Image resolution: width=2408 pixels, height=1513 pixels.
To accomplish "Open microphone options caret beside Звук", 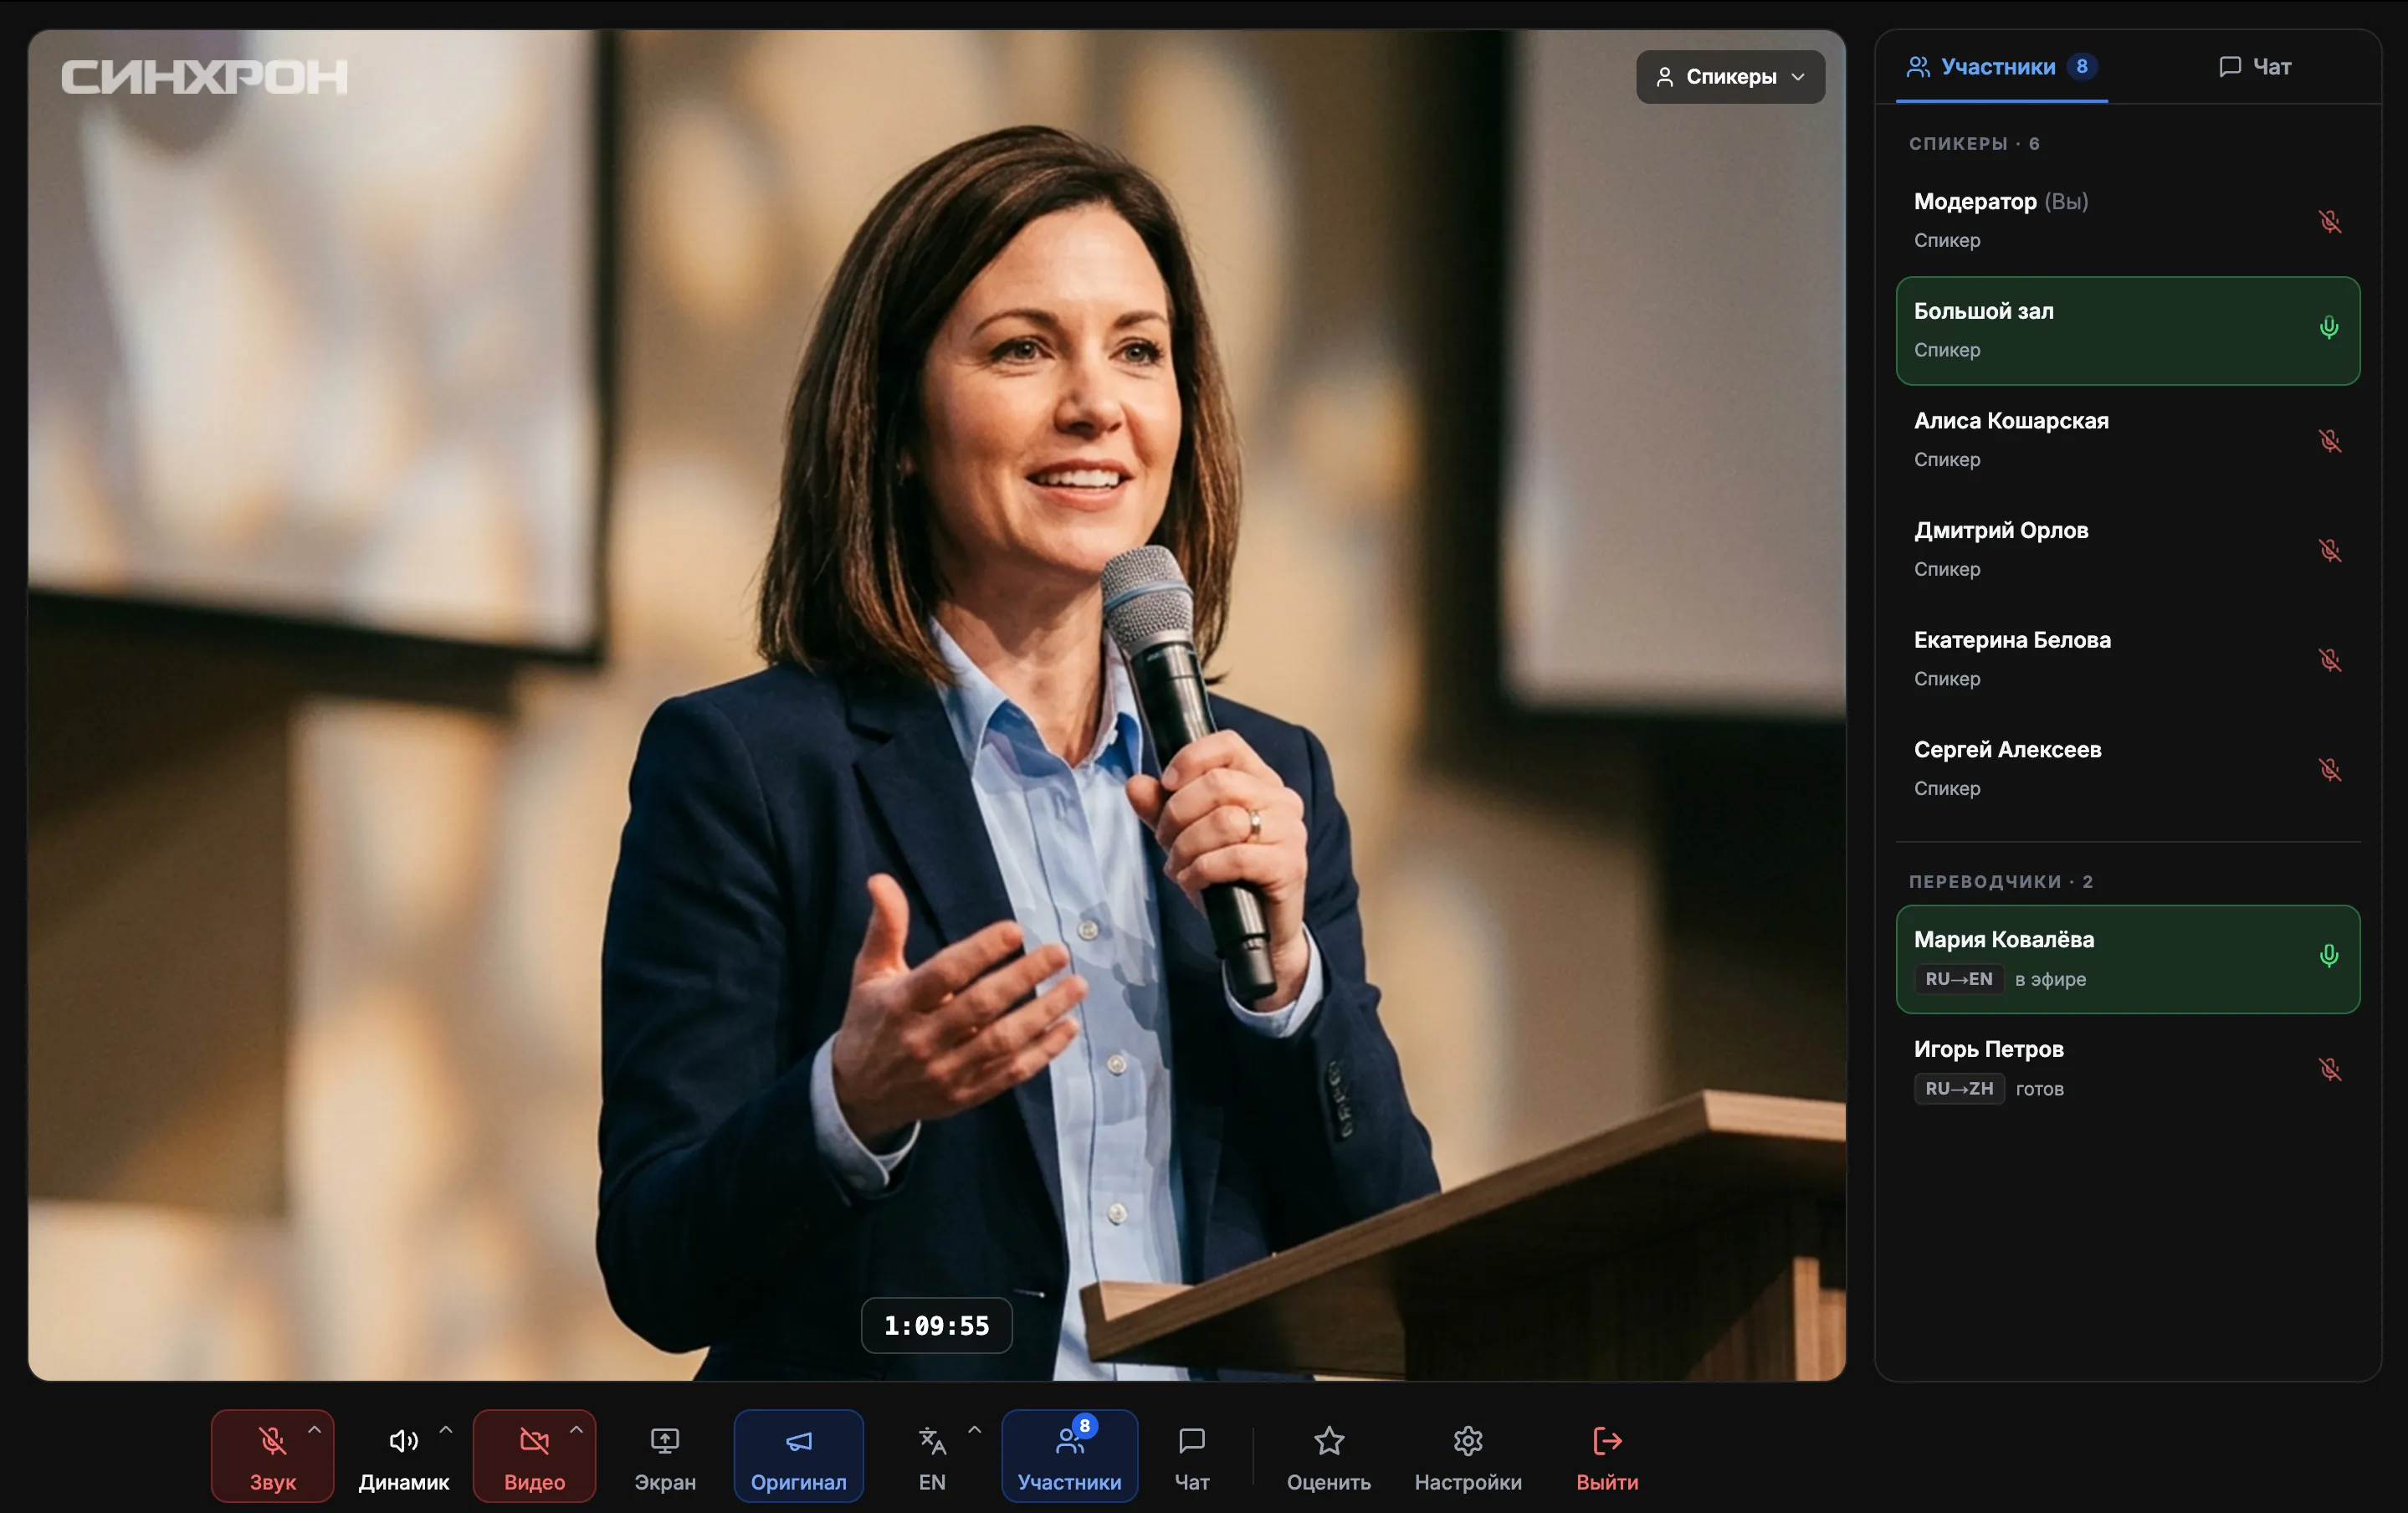I will [314, 1431].
